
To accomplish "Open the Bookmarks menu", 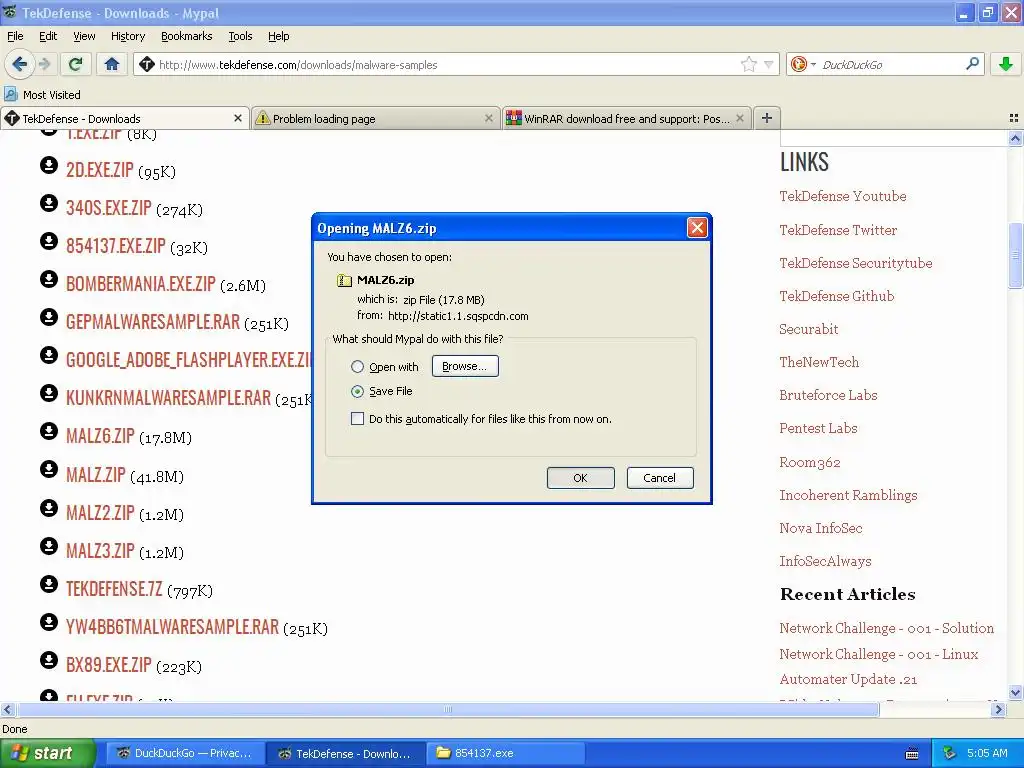I will pos(186,36).
